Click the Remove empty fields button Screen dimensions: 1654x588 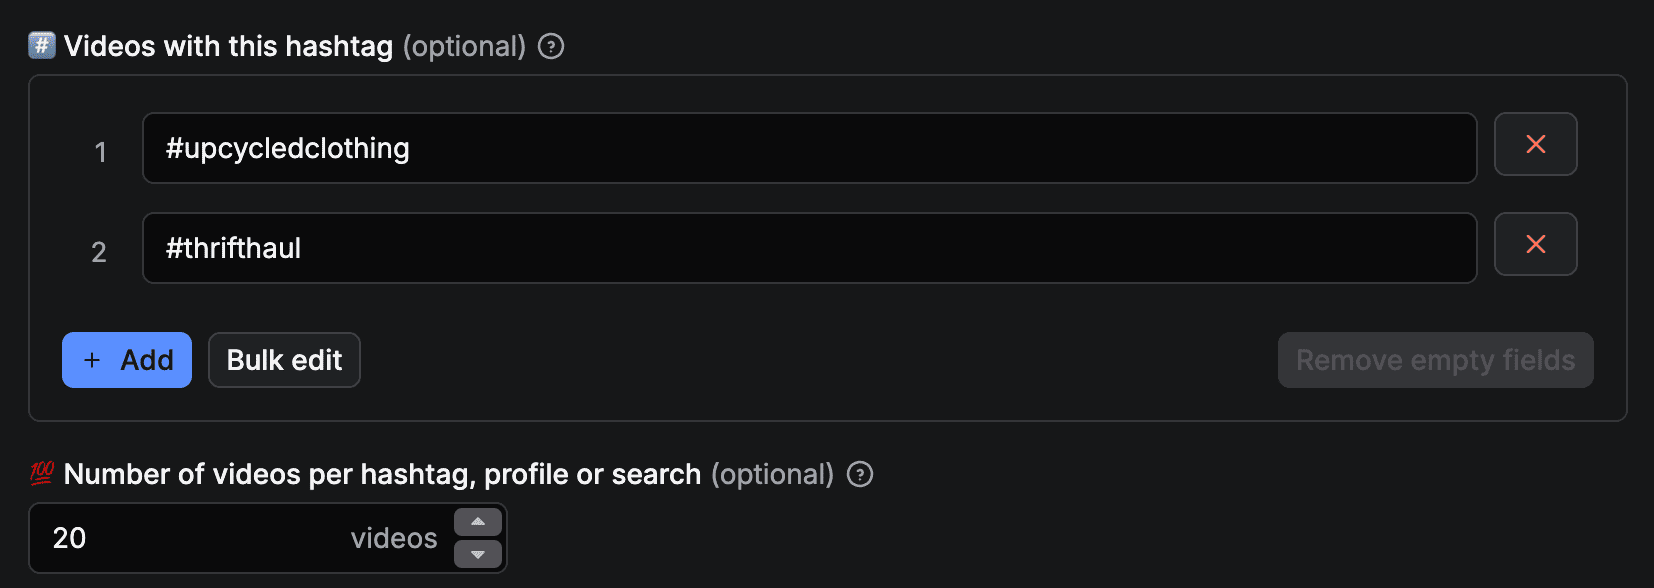coord(1435,360)
